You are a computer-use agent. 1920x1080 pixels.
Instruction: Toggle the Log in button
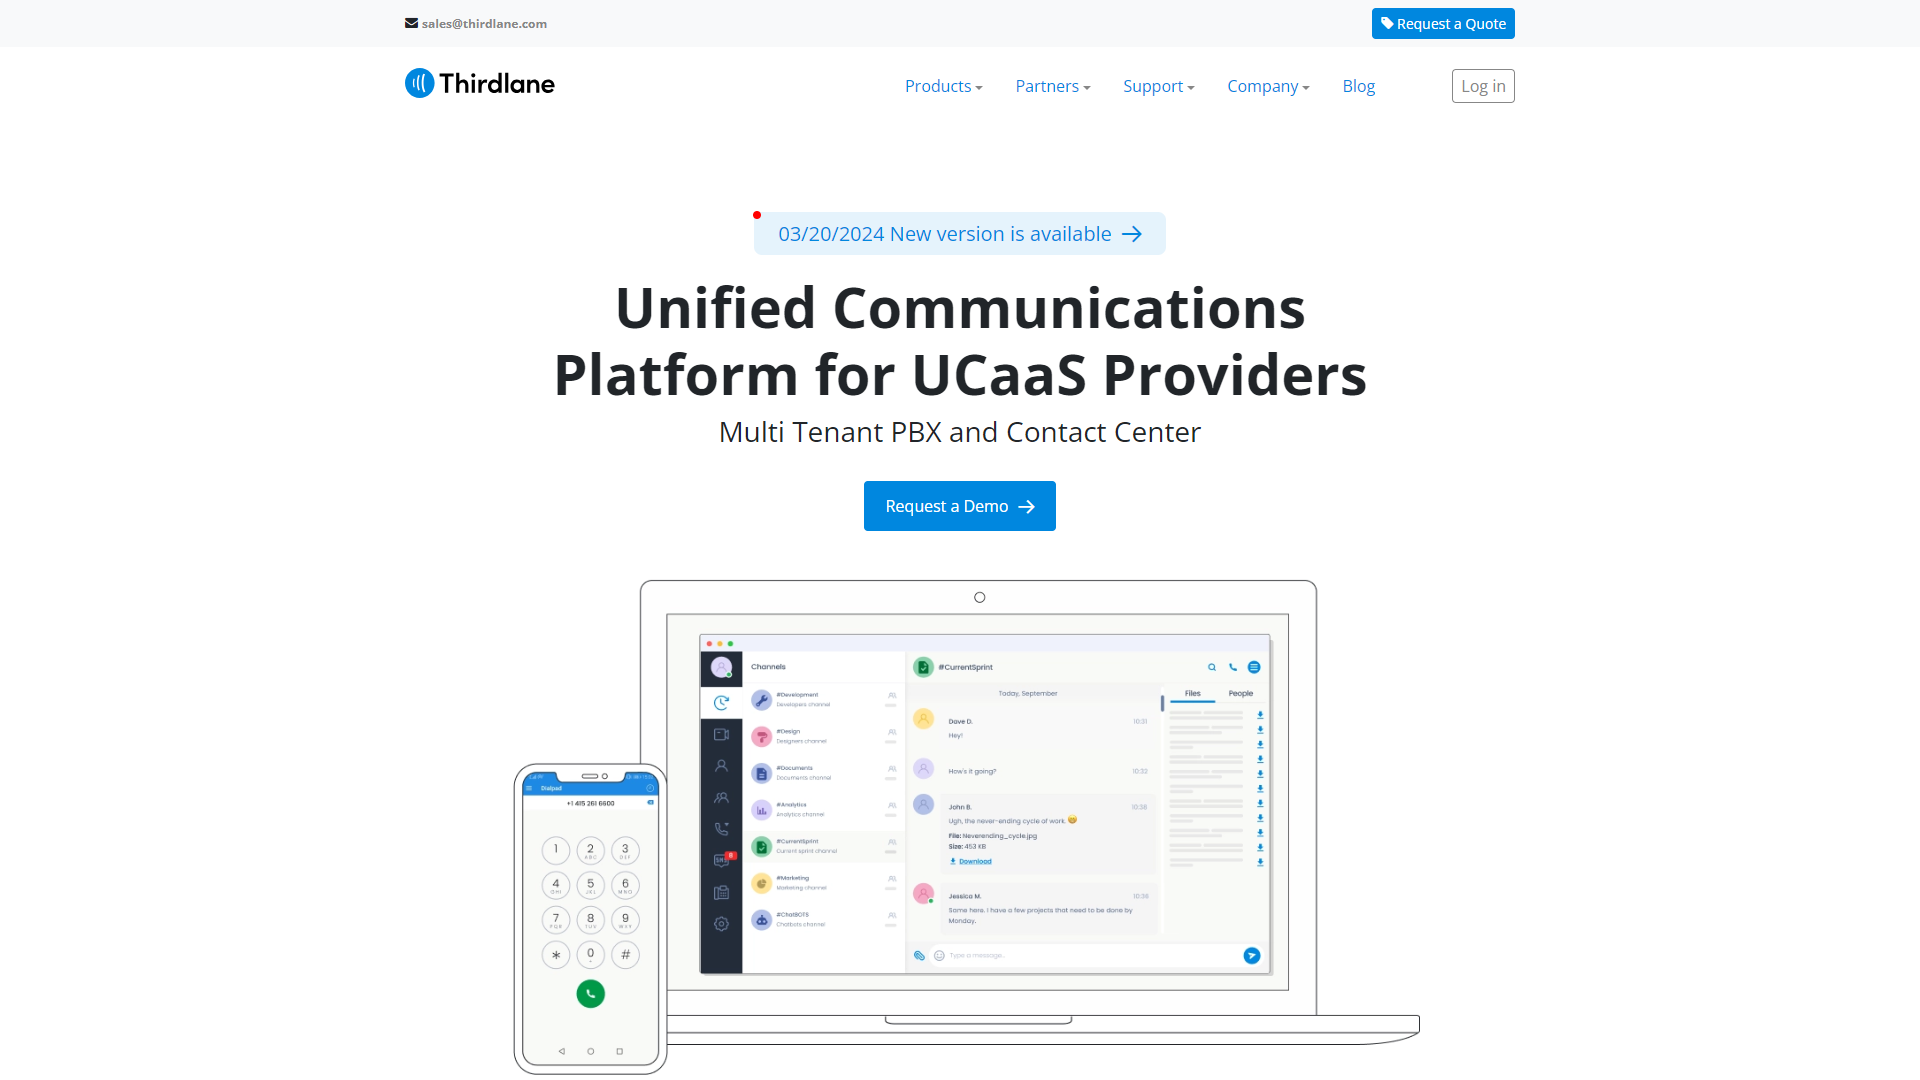1482,86
